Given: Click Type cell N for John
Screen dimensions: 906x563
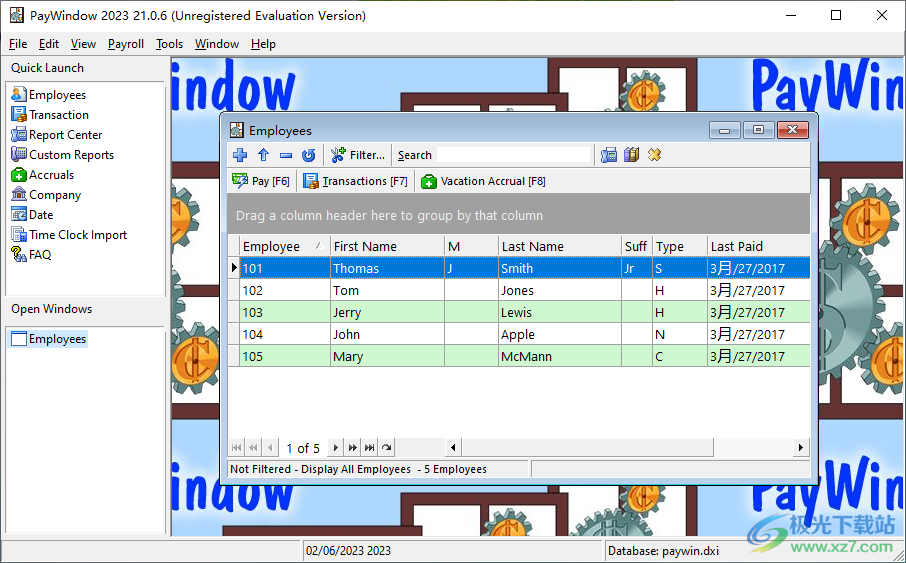Looking at the screenshot, I should 680,334.
